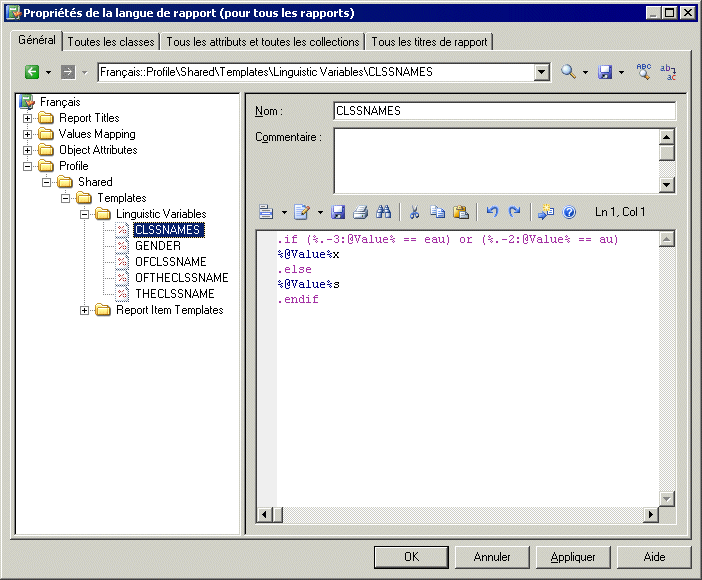Click the grey Forward navigation arrow
The width and height of the screenshot is (702, 580).
(x=68, y=72)
